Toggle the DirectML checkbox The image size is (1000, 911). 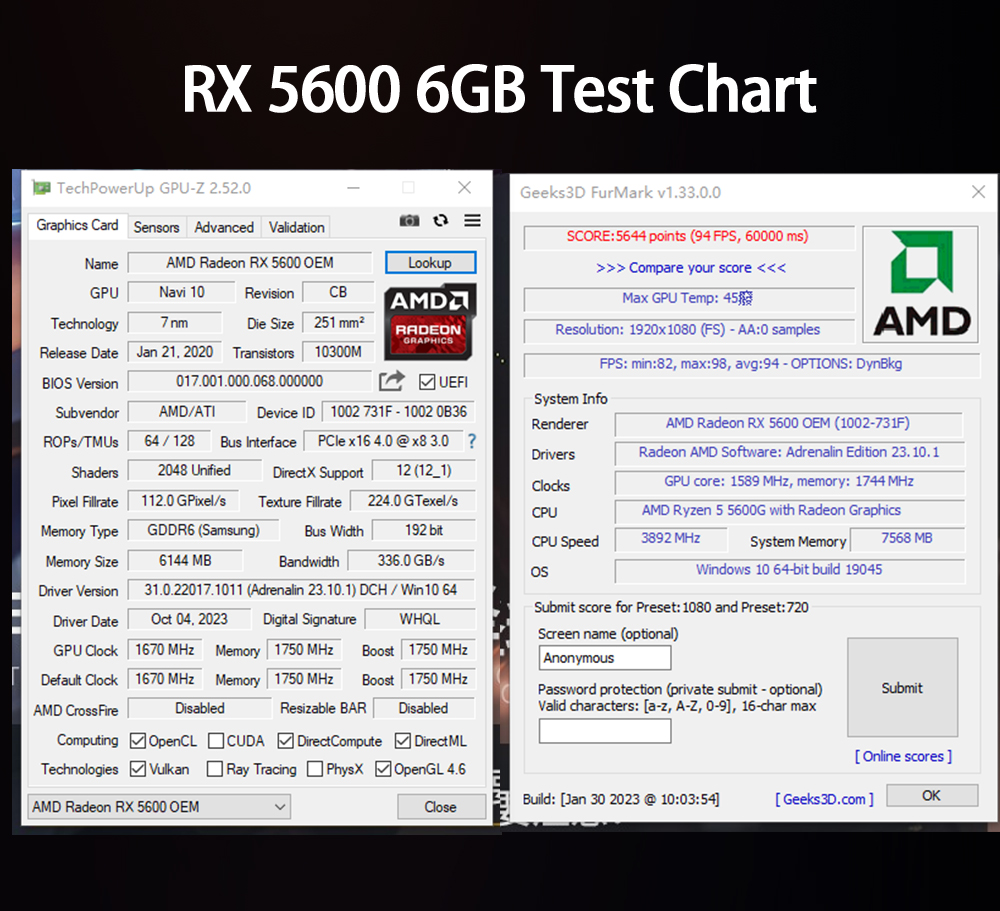402,741
